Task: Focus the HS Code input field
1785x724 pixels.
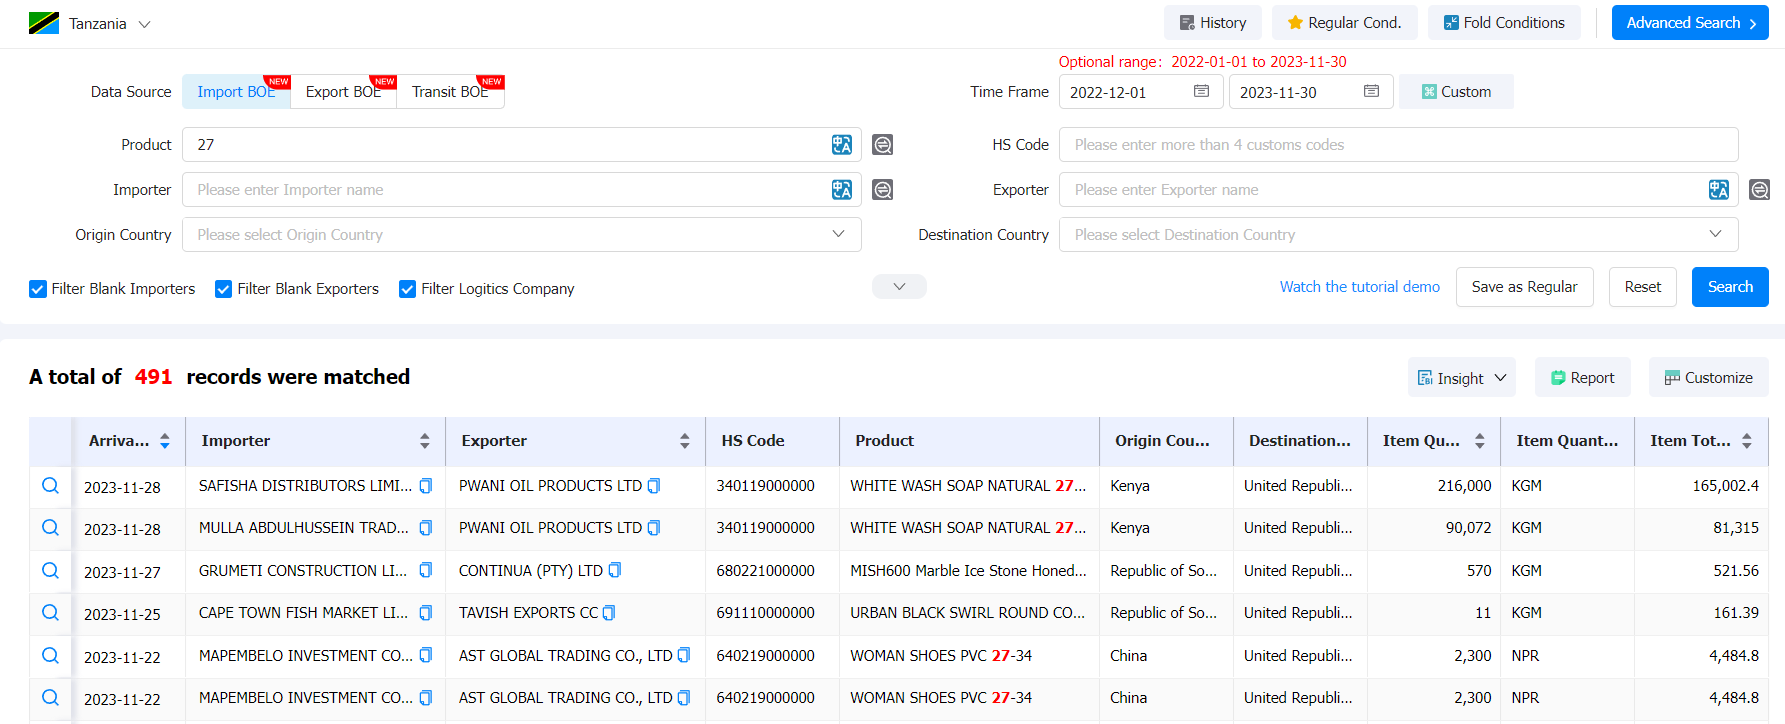Action: pos(1398,145)
